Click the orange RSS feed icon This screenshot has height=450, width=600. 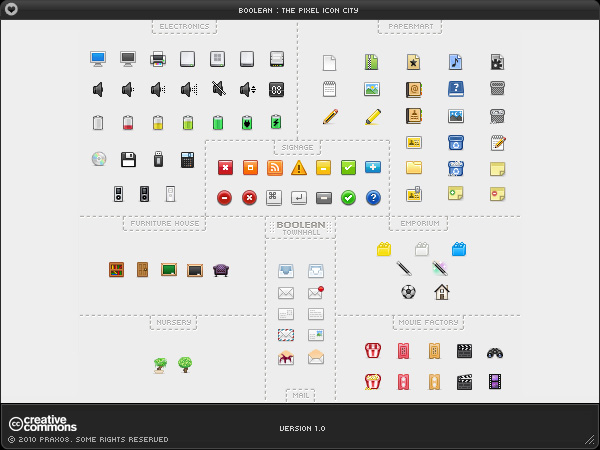coord(274,168)
